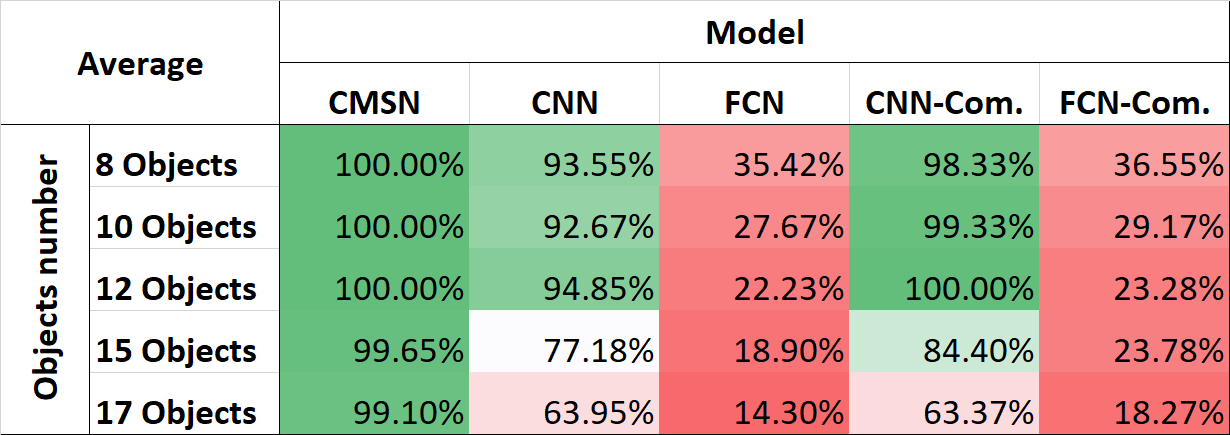The height and width of the screenshot is (435, 1230).
Task: Select the CNN column header
Action: point(564,103)
